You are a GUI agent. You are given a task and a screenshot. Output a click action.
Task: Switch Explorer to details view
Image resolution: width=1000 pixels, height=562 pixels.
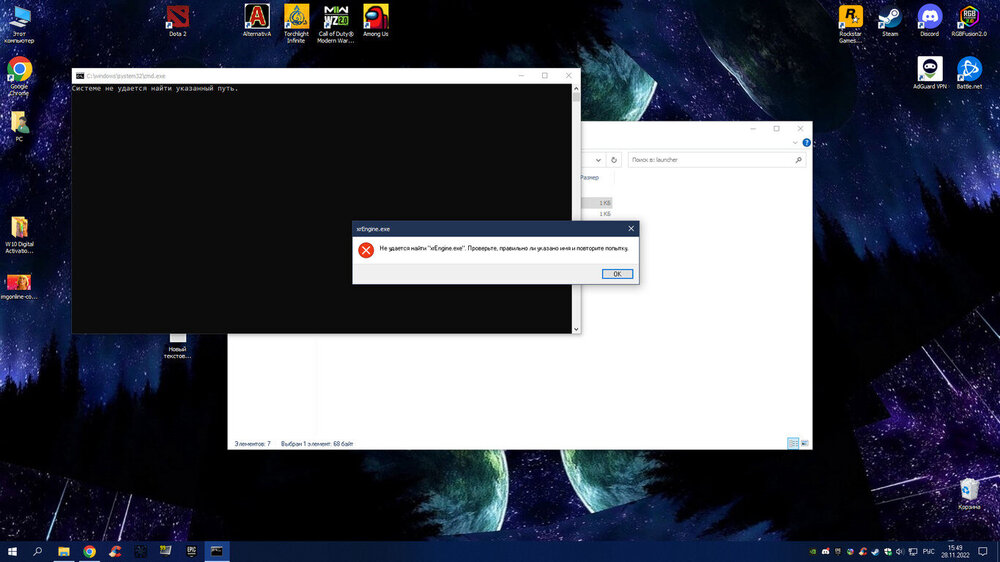[793, 443]
